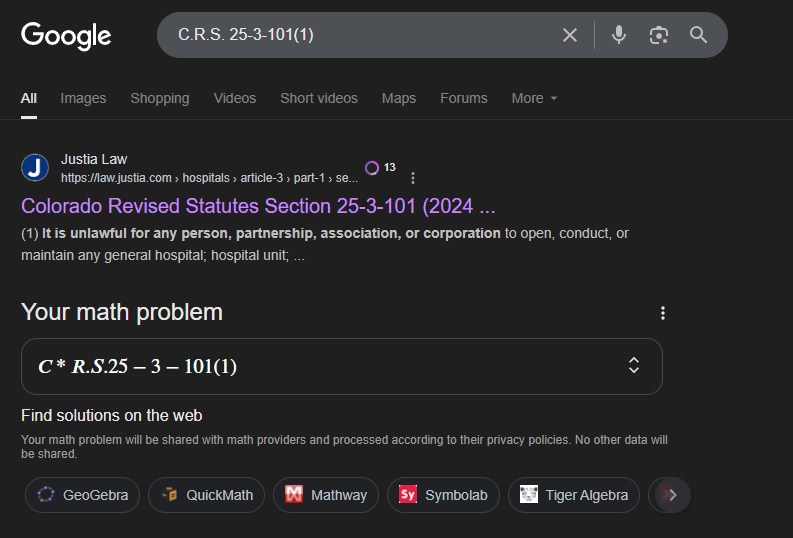The image size is (793, 538).
Task: Open the three-dot menu for Justia result
Action: coord(413,178)
